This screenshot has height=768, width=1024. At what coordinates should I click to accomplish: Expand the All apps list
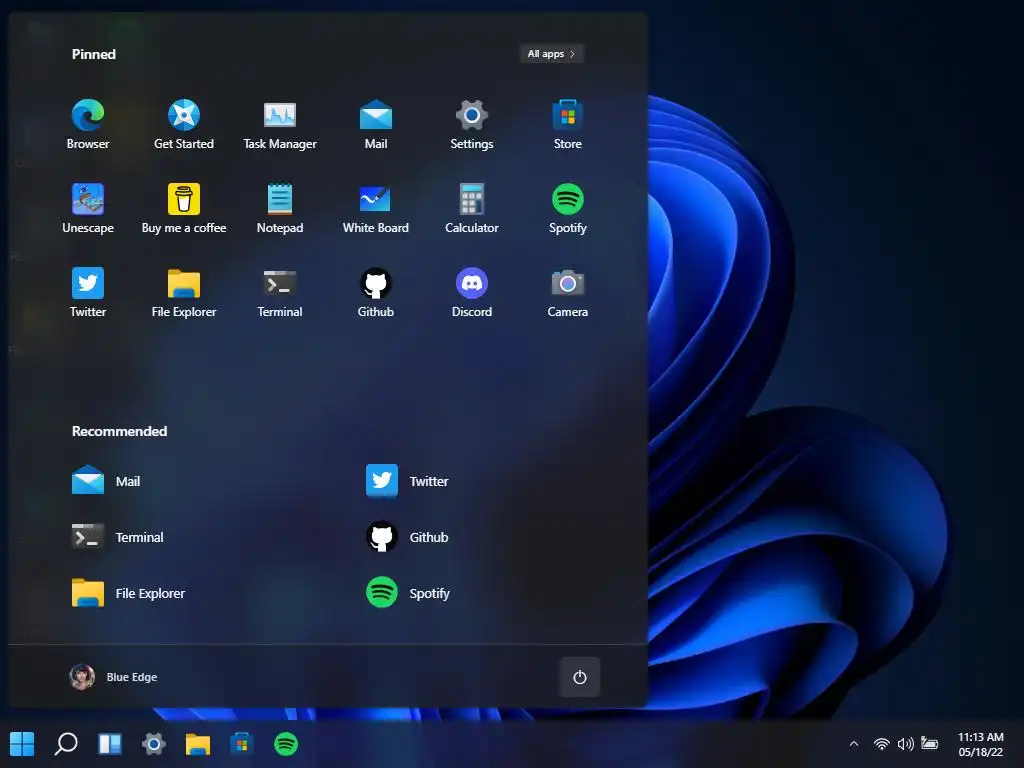551,54
